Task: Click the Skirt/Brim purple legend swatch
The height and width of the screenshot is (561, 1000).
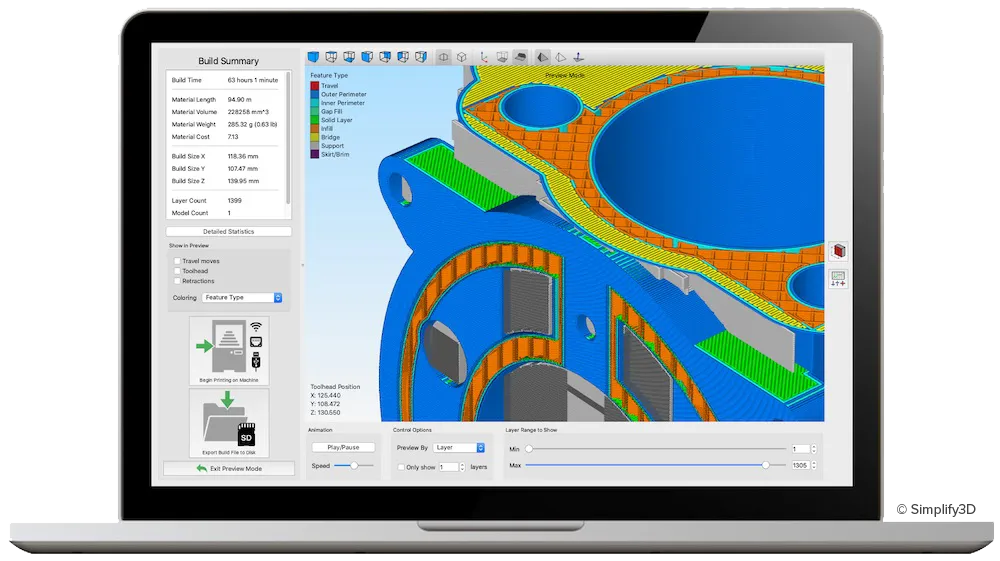Action: (x=314, y=154)
